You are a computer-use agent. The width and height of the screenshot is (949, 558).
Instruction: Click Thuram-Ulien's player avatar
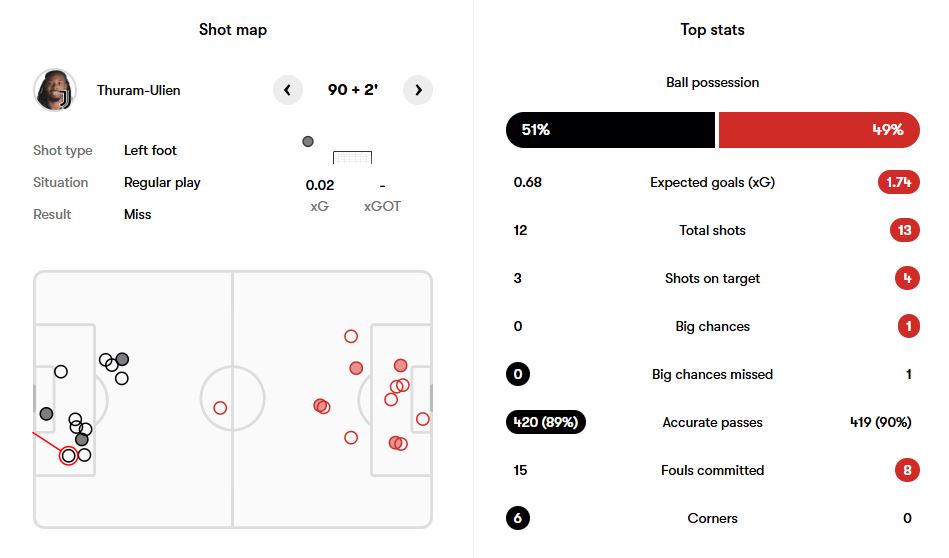tap(54, 90)
